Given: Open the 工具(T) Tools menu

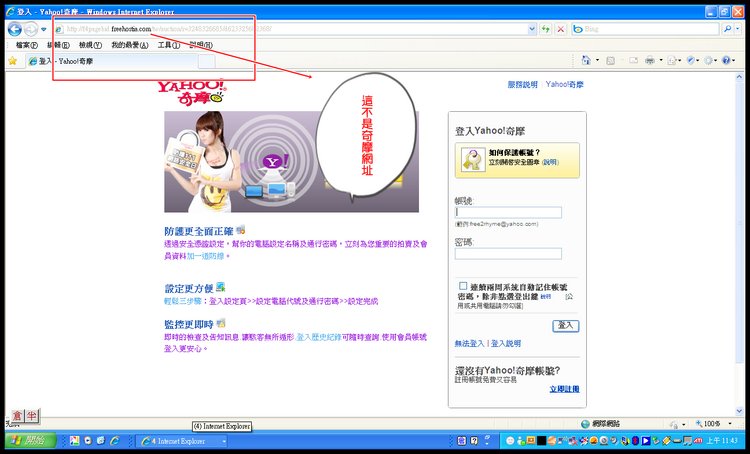Looking at the screenshot, I should click(x=169, y=45).
